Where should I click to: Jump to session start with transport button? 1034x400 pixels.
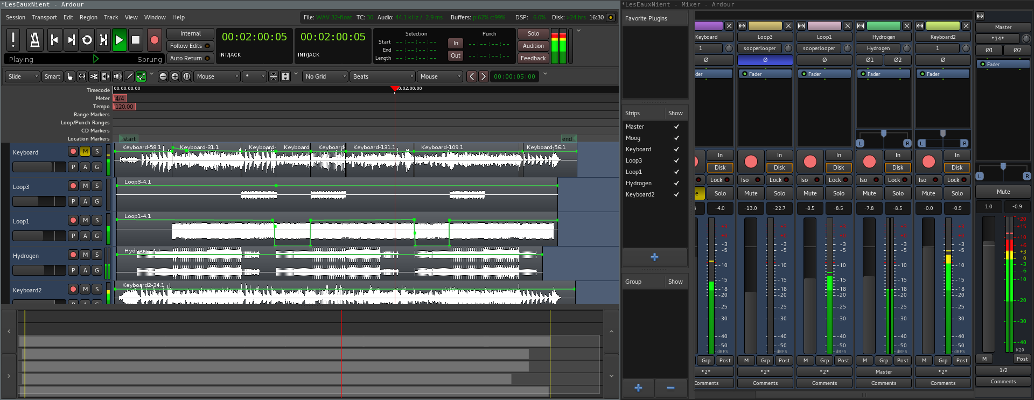point(55,40)
